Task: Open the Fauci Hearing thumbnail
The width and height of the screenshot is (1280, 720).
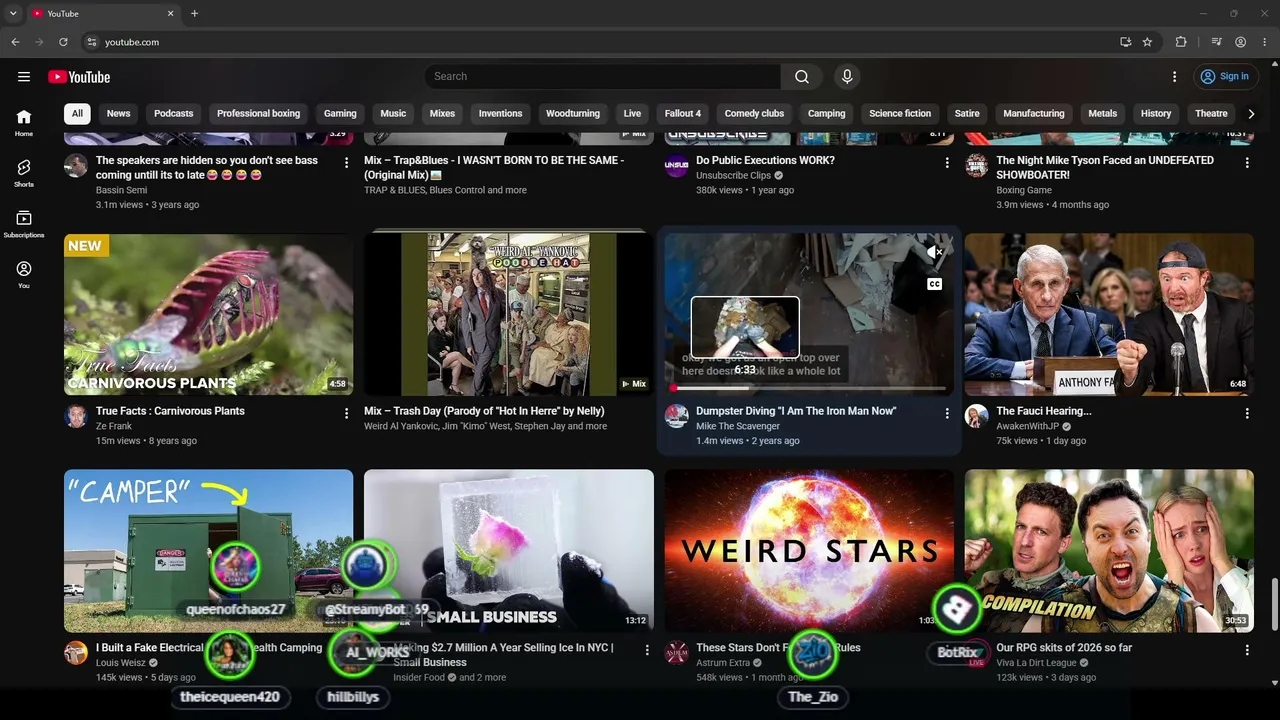Action: [1109, 315]
